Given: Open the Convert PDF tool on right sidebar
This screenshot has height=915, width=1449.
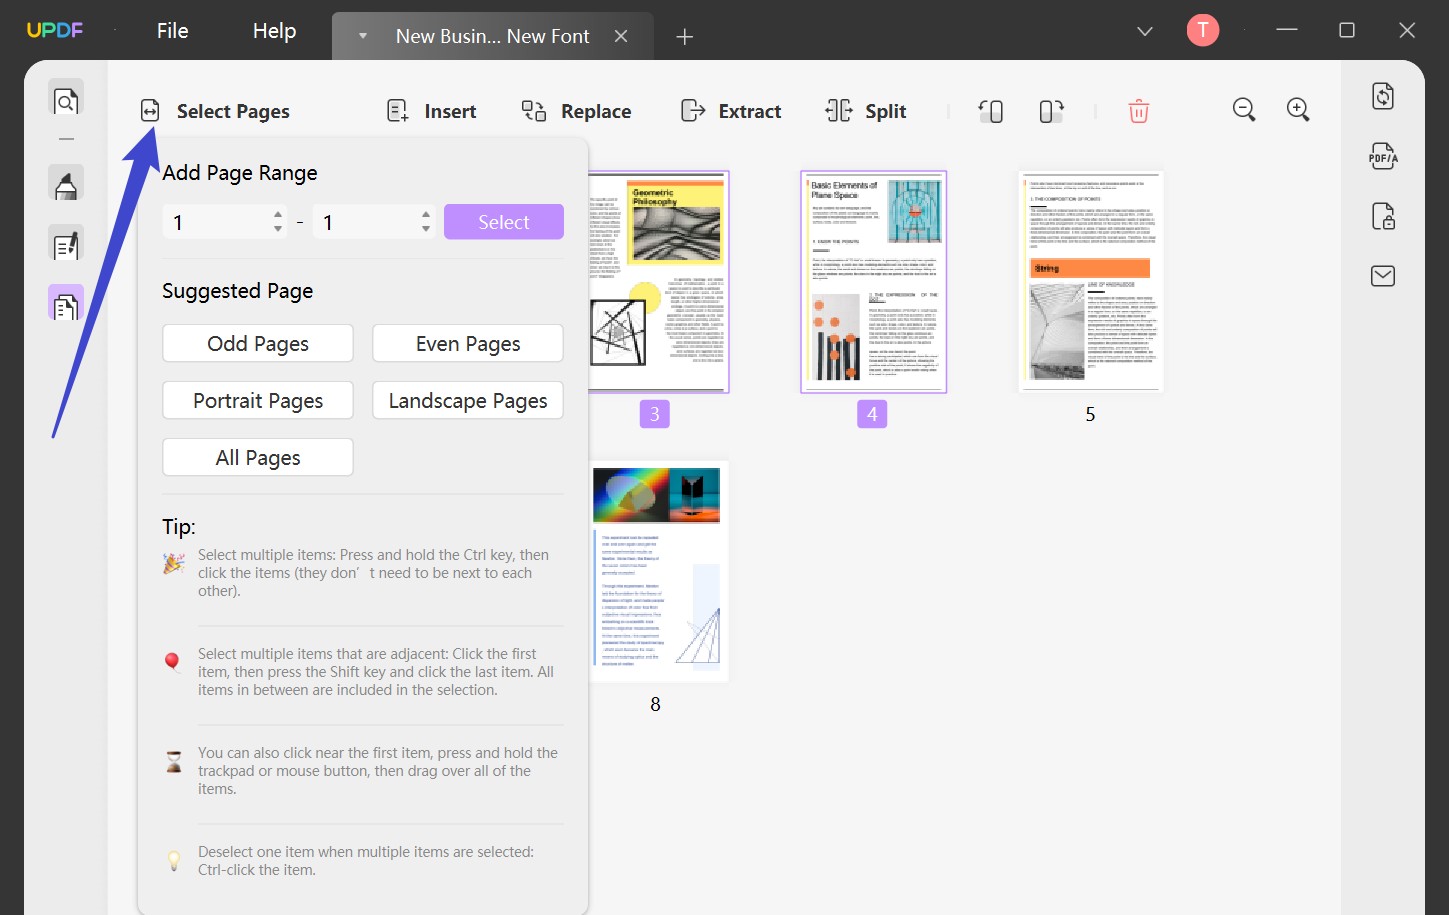Looking at the screenshot, I should click(x=1383, y=96).
